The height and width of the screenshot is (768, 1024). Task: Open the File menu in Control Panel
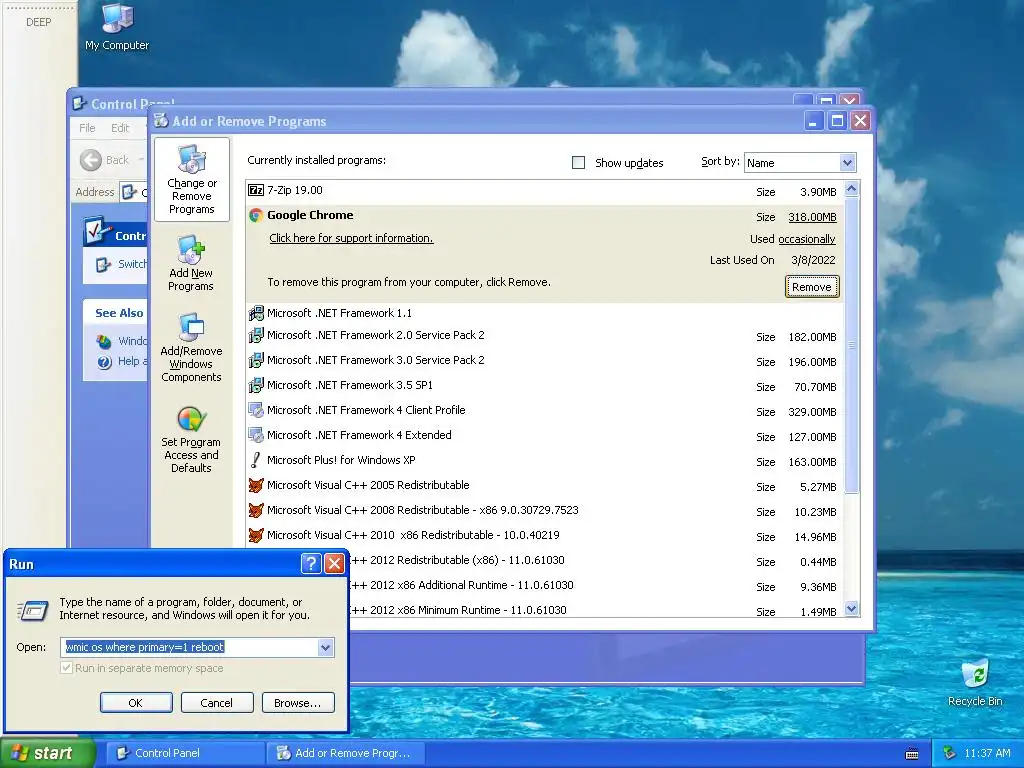tap(87, 128)
